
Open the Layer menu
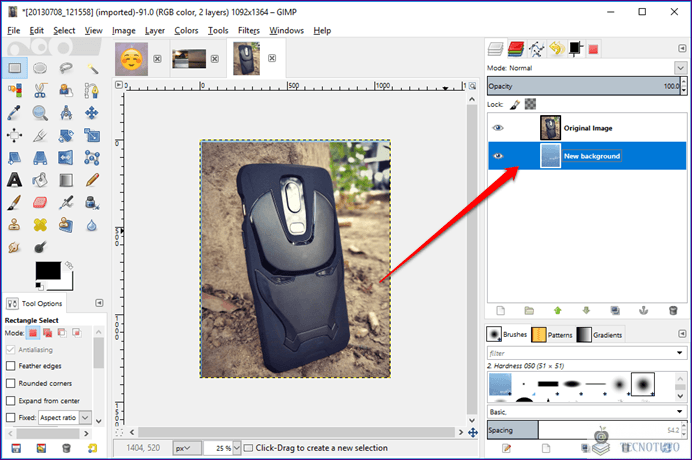(155, 30)
